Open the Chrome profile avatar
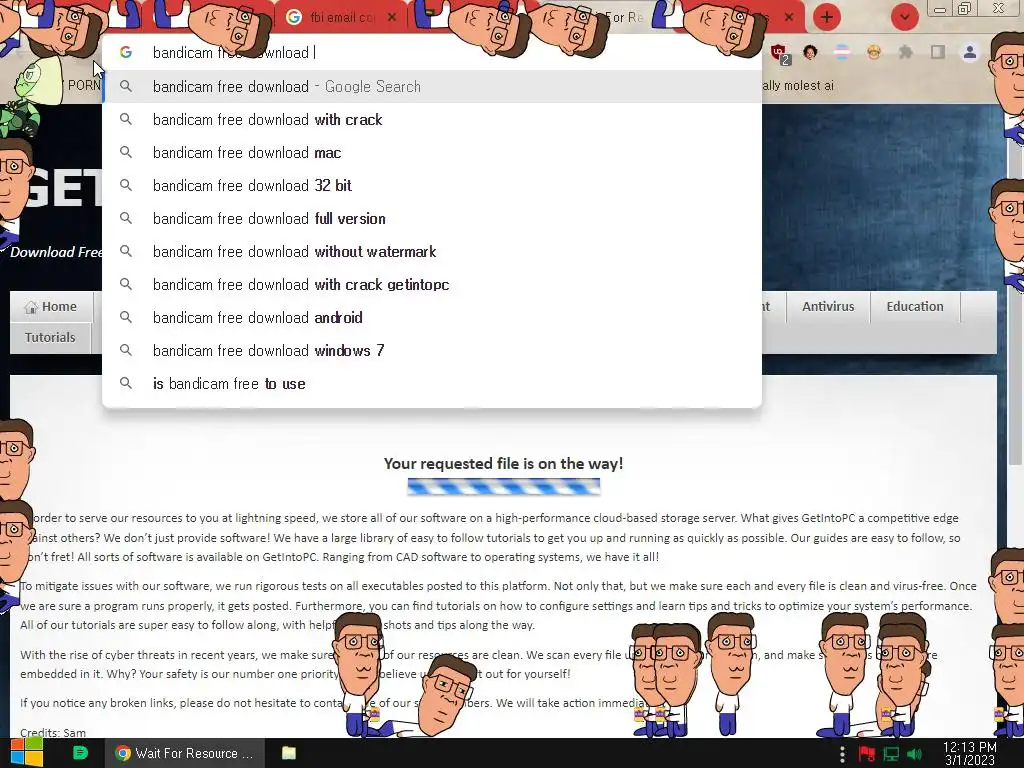1024x768 pixels. 970,52
